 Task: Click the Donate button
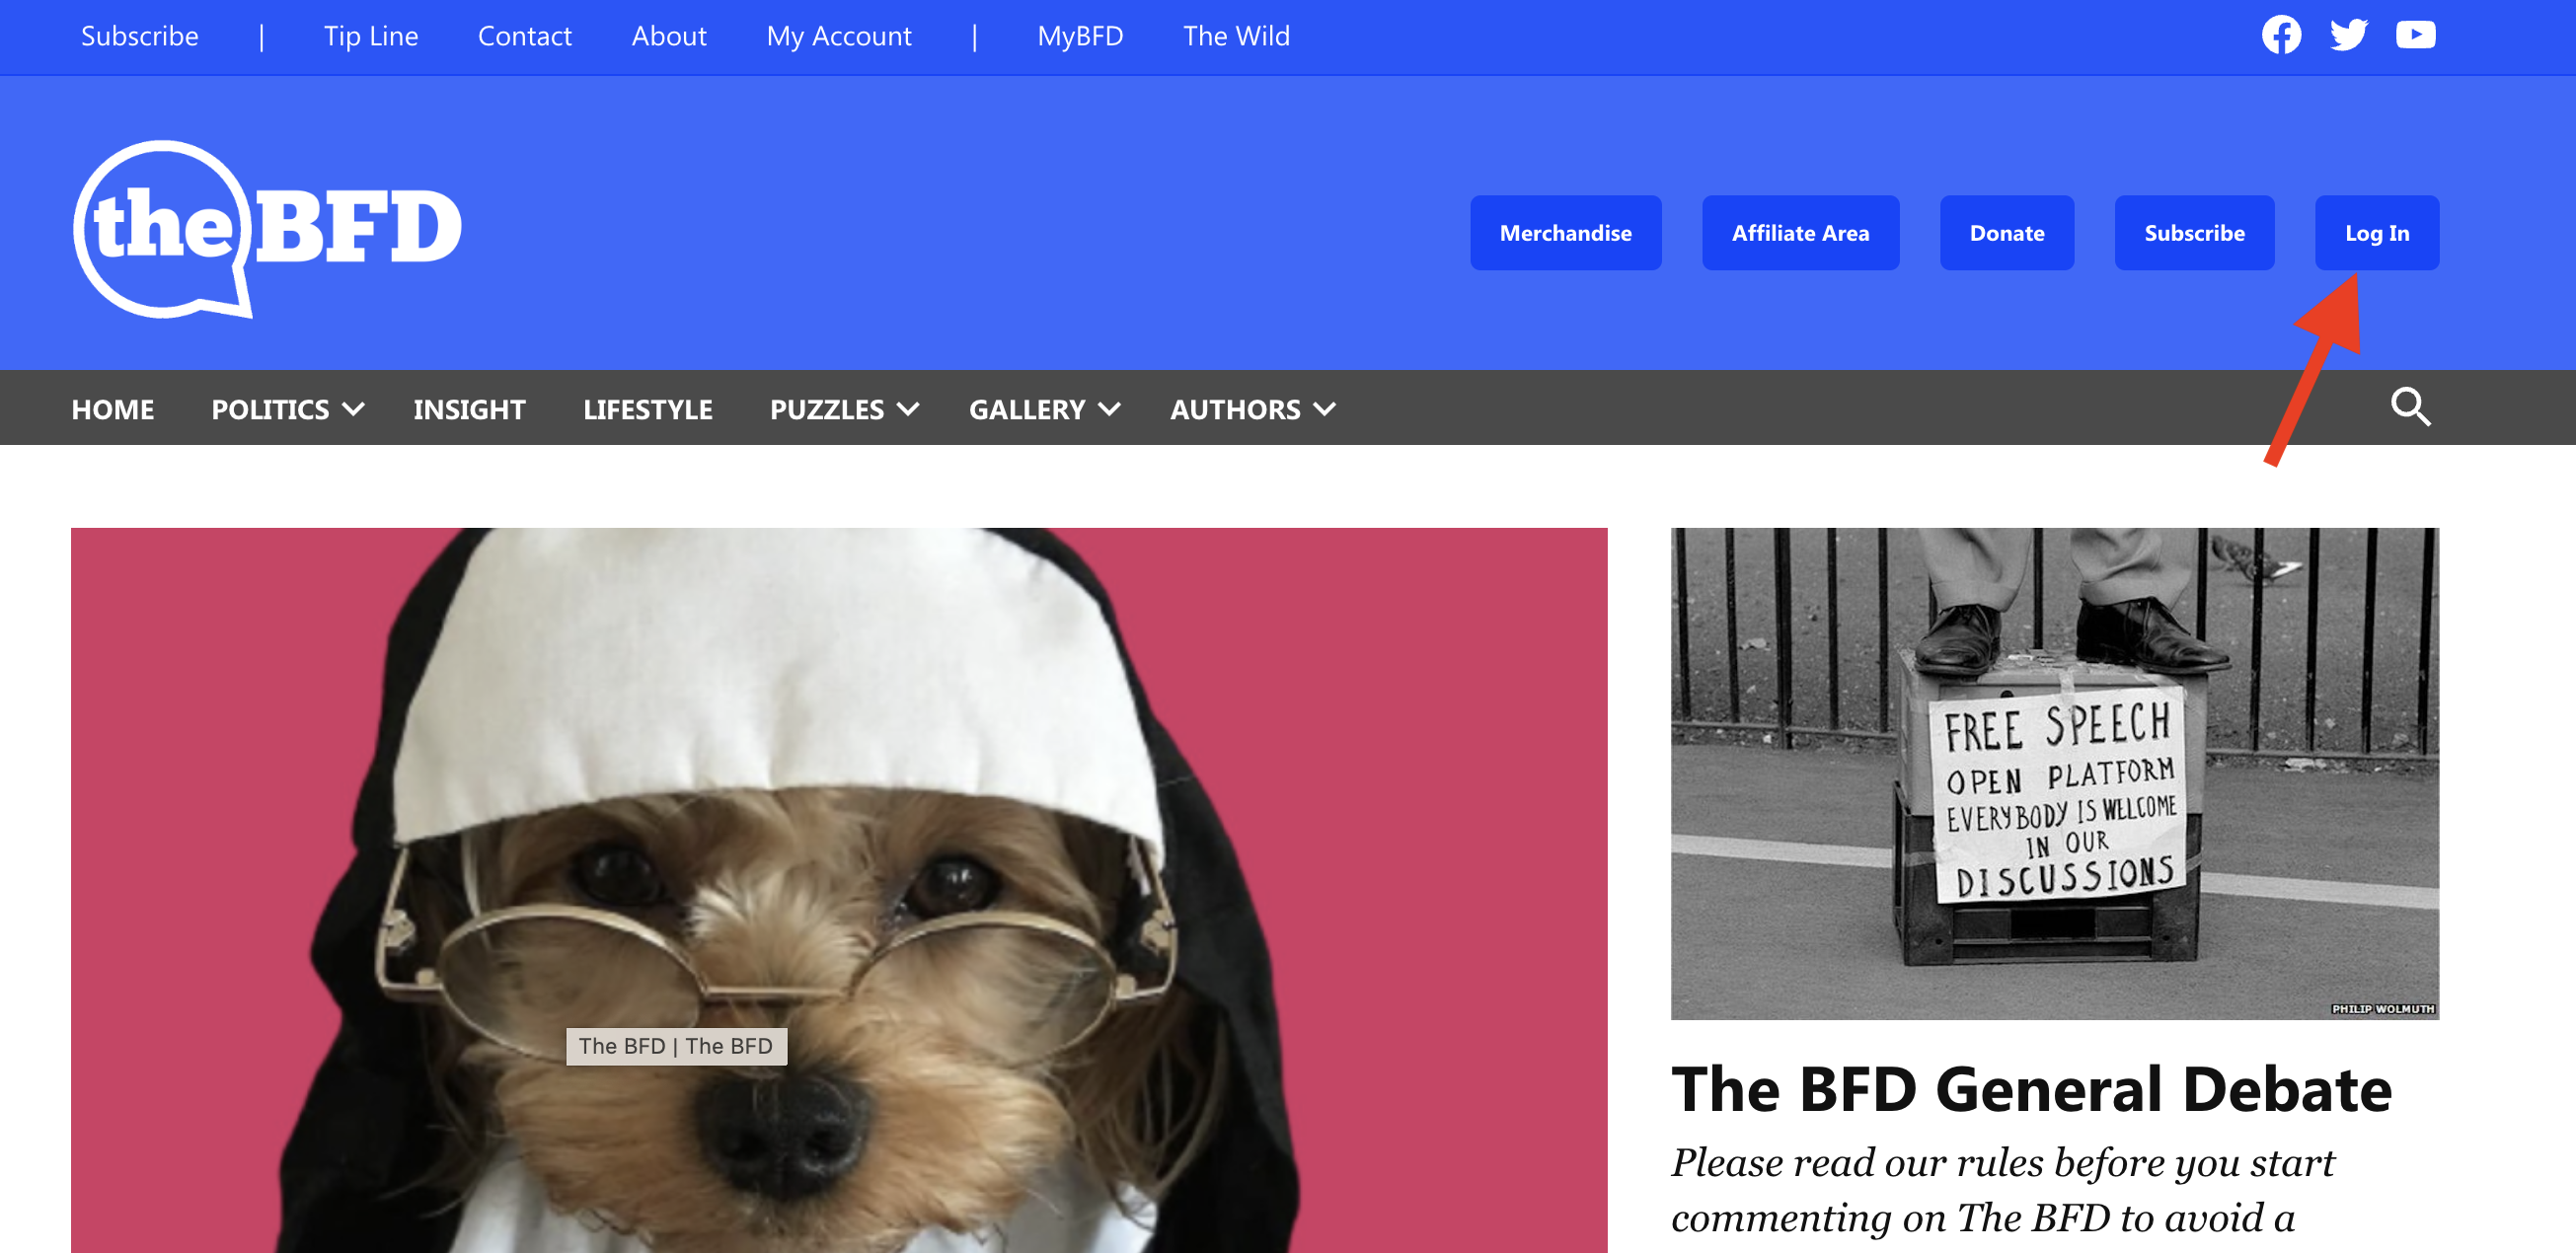[x=2006, y=233]
